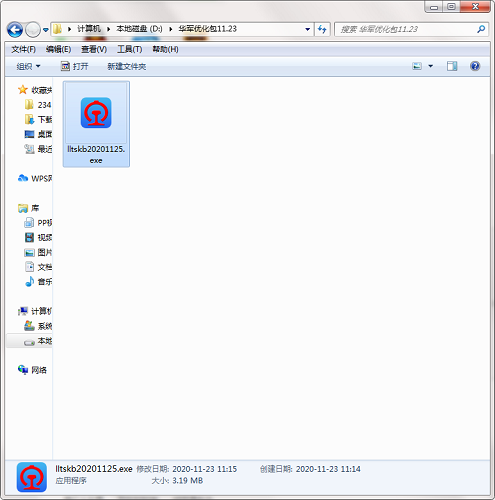This screenshot has width=495, height=500.
Task: Click 本地磁盘 (D:) in address path
Action: (139, 29)
